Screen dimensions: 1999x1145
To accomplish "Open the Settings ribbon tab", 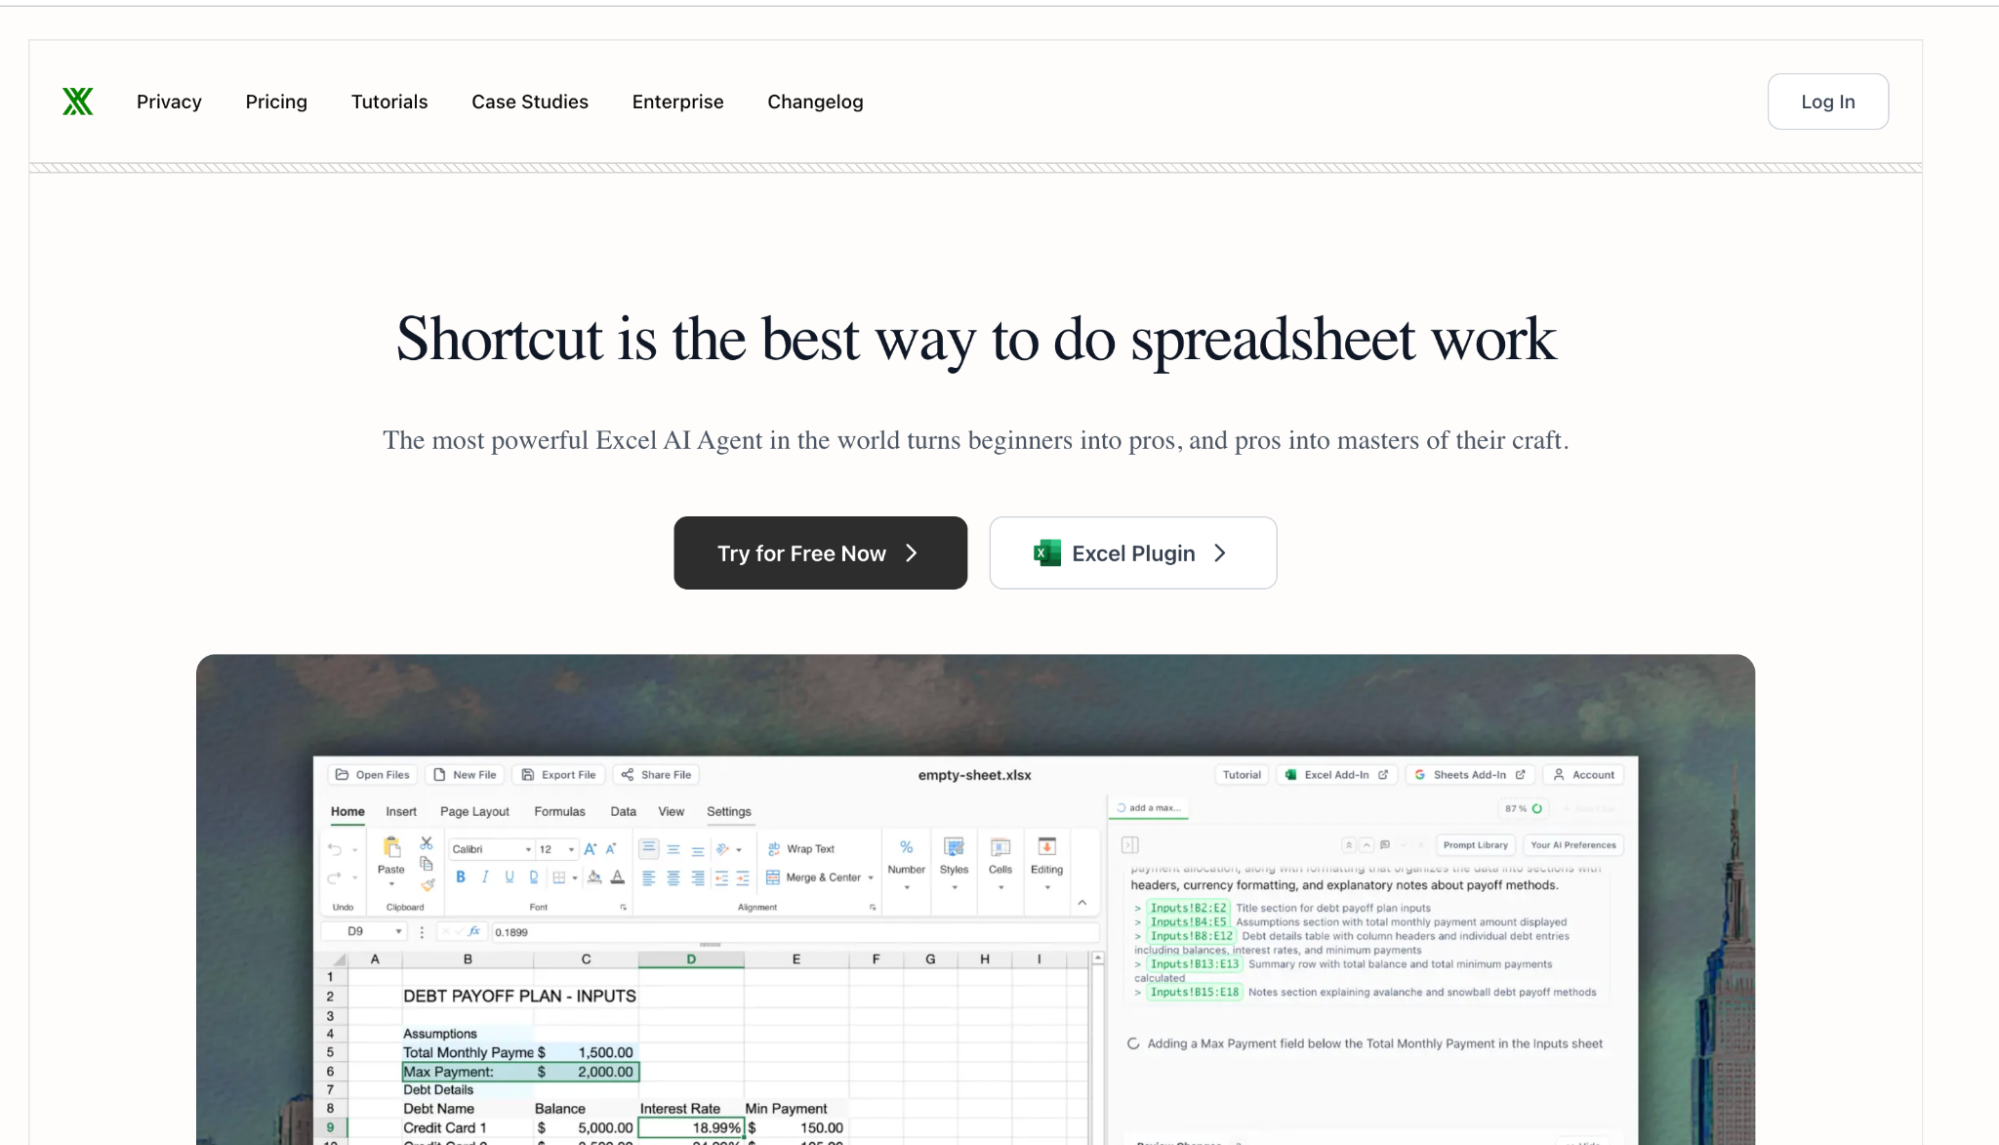I will pyautogui.click(x=729, y=811).
